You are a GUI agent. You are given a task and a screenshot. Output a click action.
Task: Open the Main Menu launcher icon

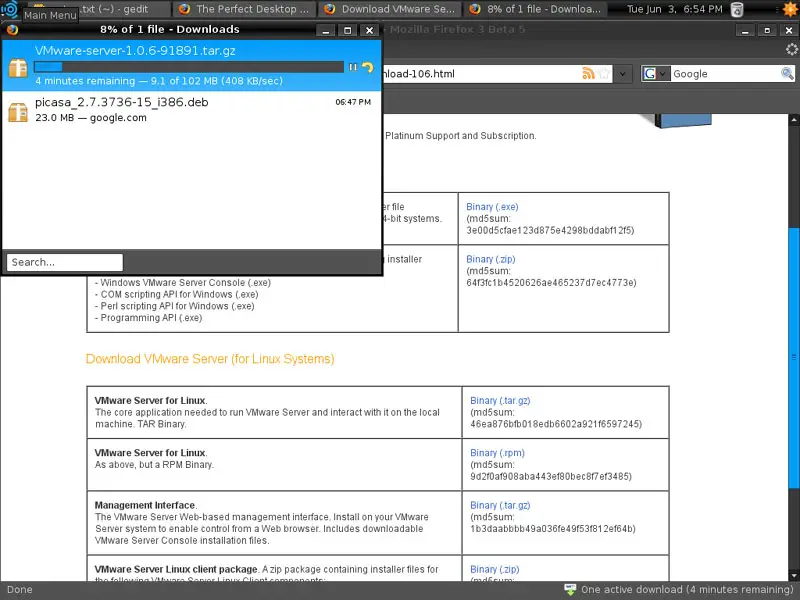tap(10, 9)
